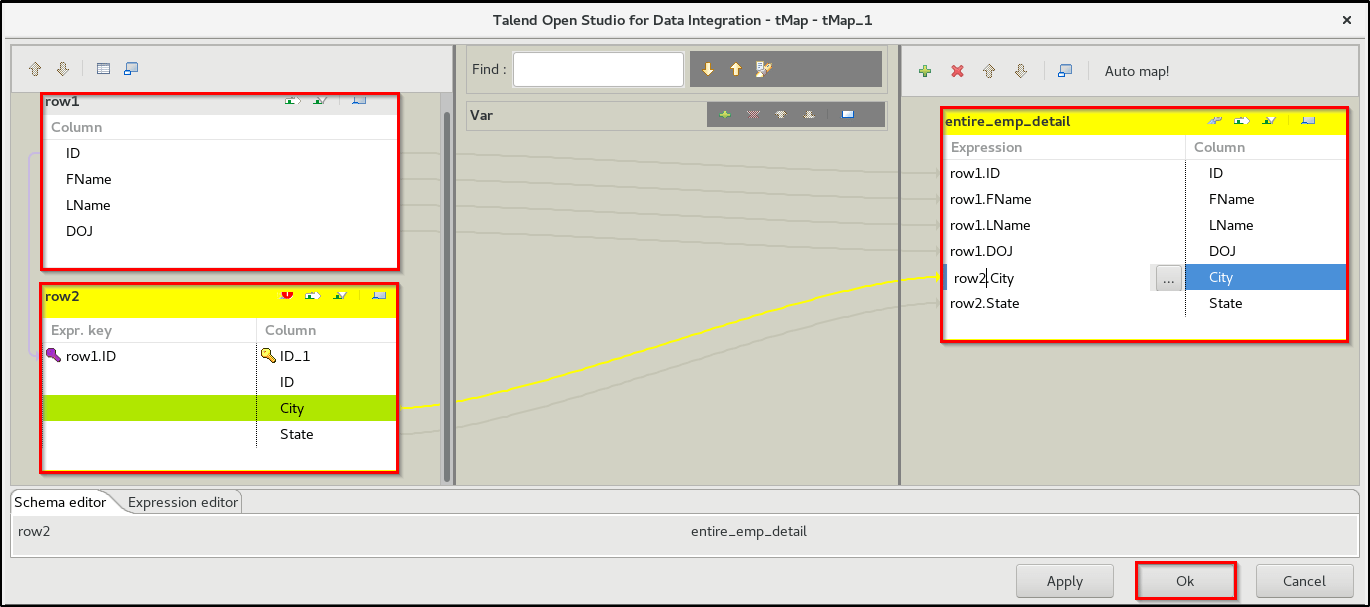Minimize the entire_emp_detail table window icon

pyautogui.click(x=1307, y=120)
